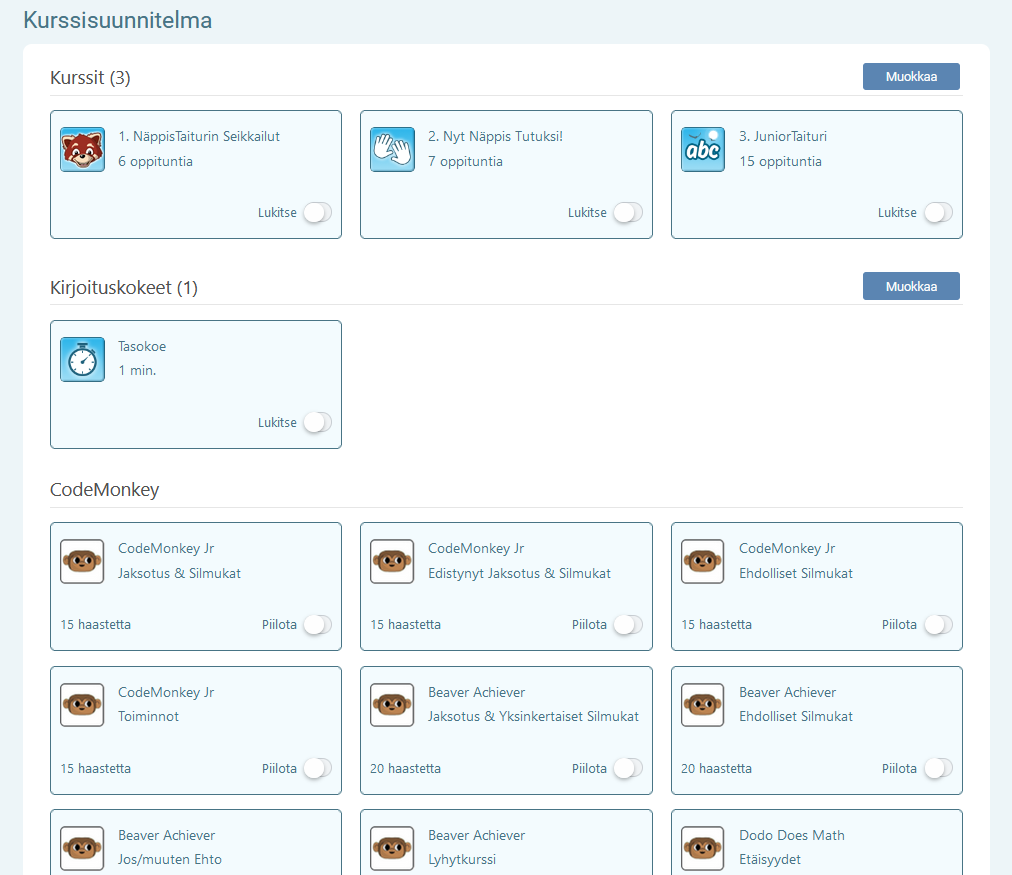Hide CodeMonkey Jr Ehdolliset Silmukat with Piilota
Image resolution: width=1012 pixels, height=875 pixels.
coord(938,625)
